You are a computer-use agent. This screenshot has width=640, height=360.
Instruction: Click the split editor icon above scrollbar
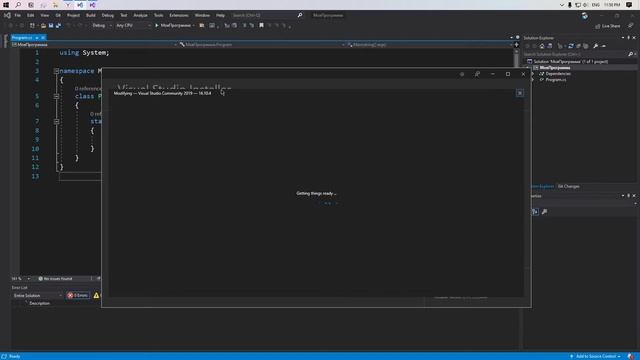[x=516, y=44]
